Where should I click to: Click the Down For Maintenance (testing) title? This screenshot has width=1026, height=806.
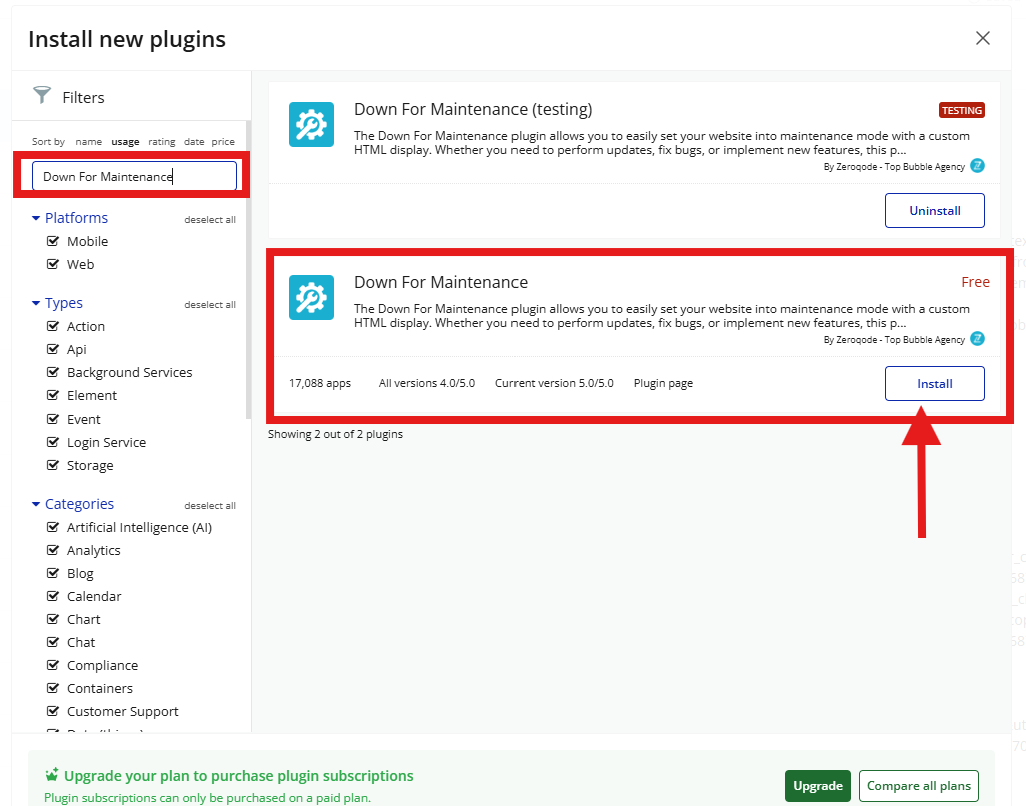(473, 109)
